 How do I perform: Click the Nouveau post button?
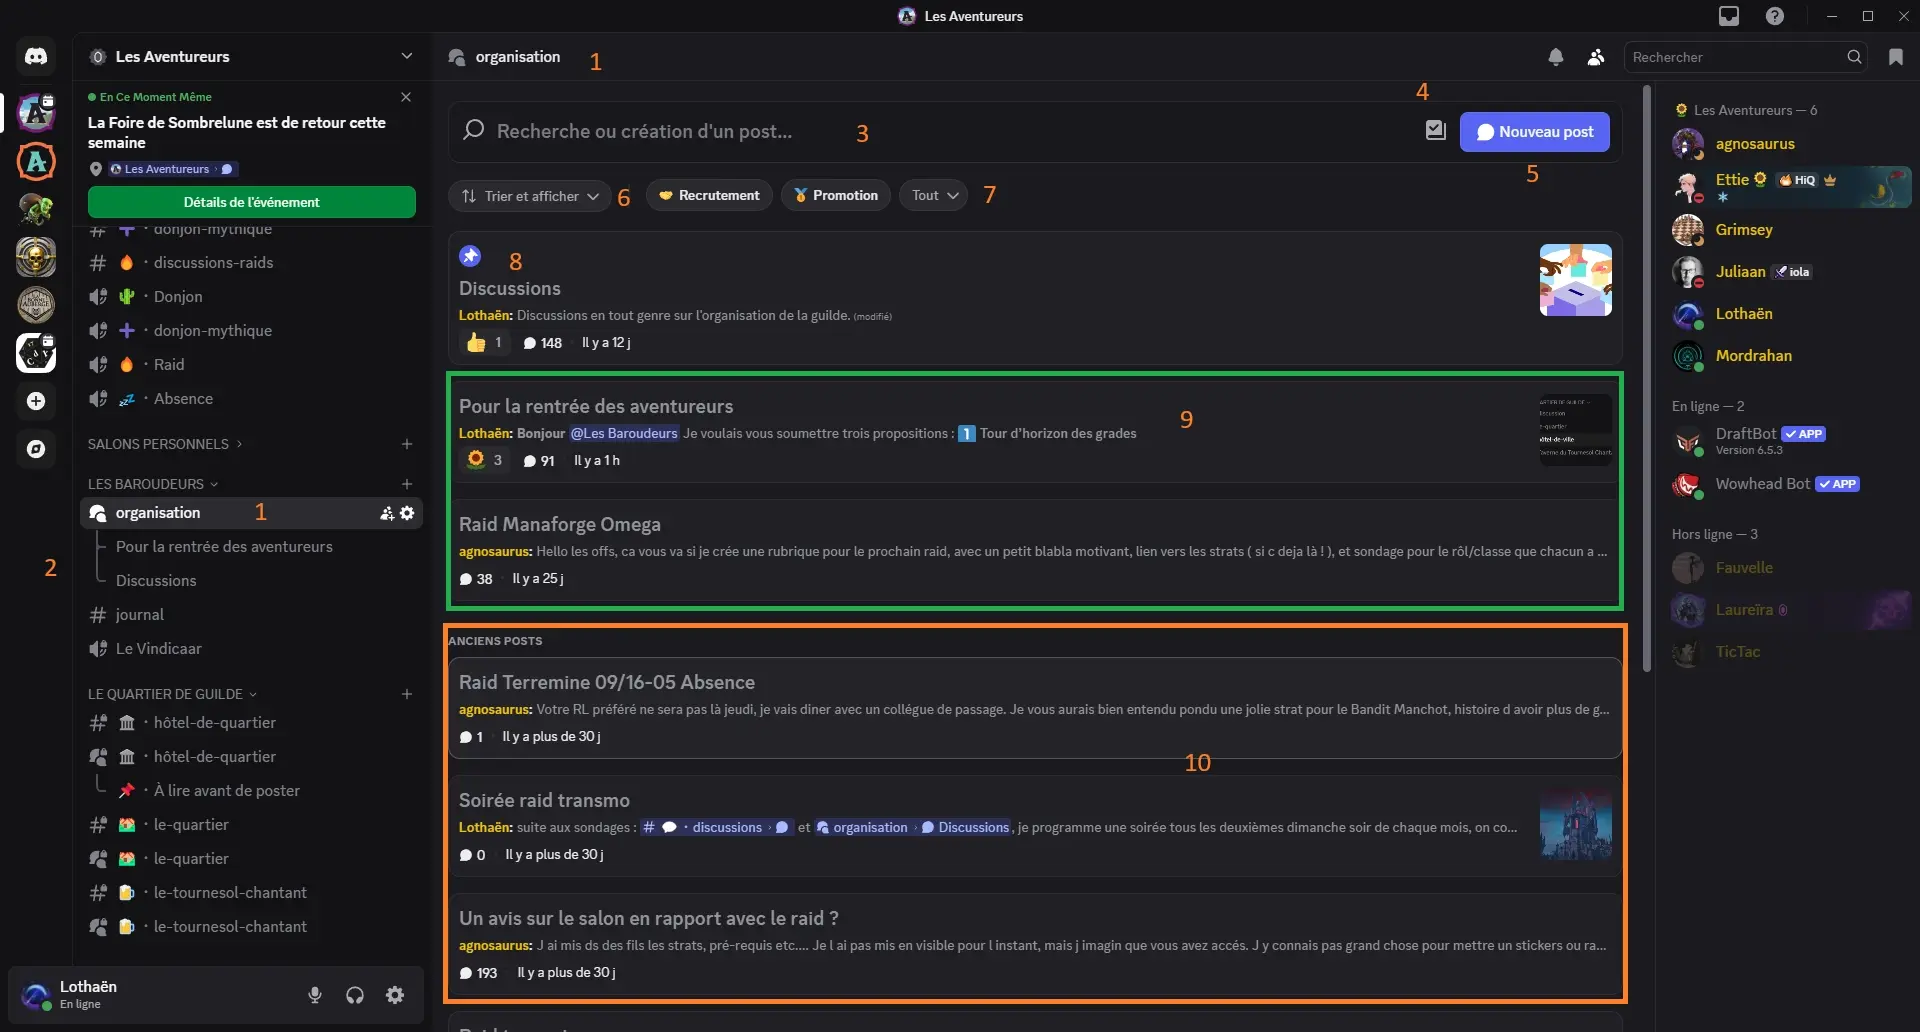click(1534, 132)
